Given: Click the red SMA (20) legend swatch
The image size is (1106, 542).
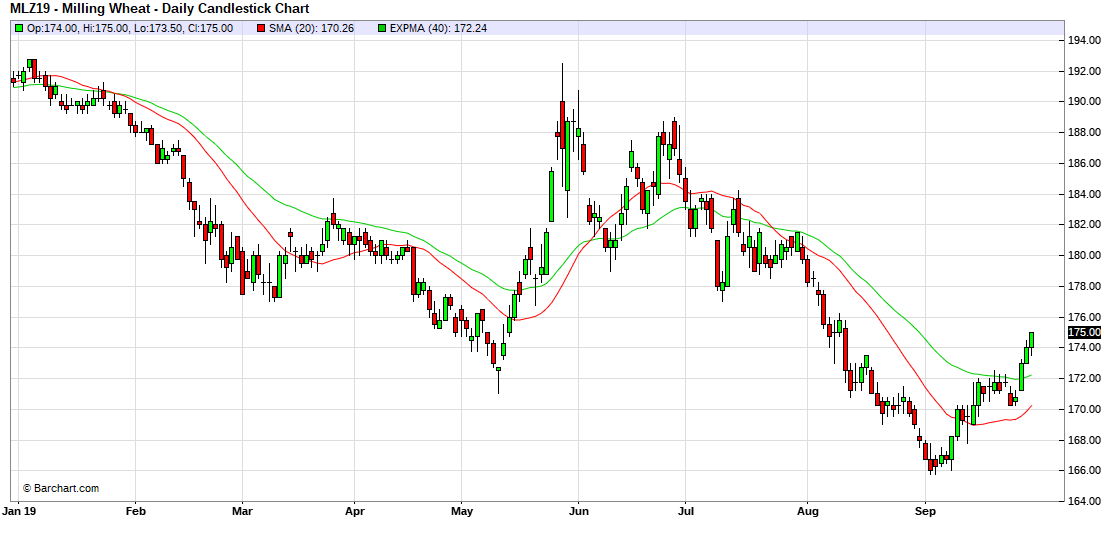Looking at the screenshot, I should point(261,28).
